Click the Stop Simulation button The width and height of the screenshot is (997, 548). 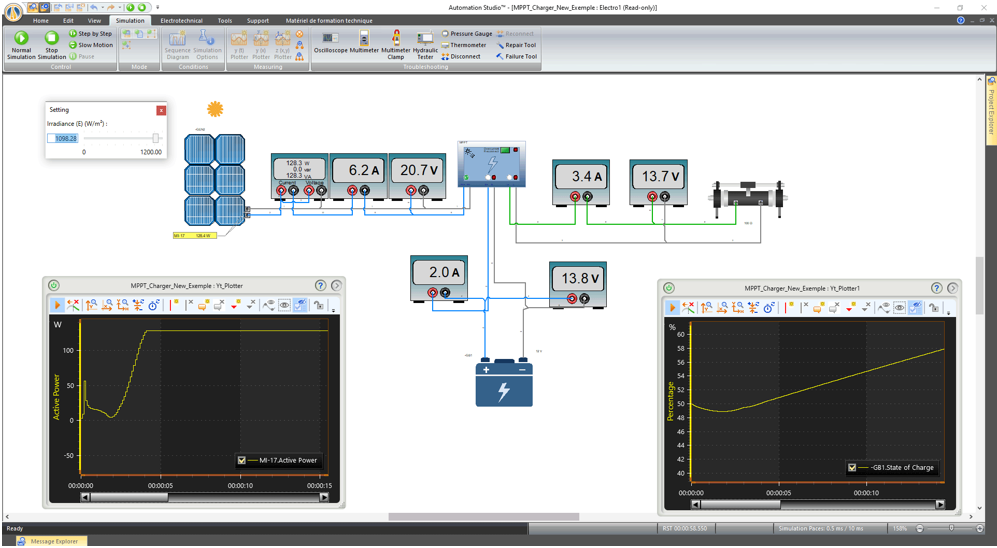52,46
